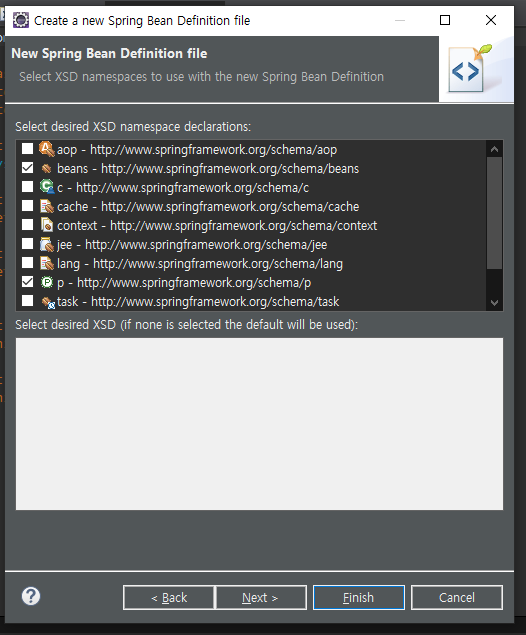The image size is (526, 635).
Task: Tick the context namespace checkbox
Action: [28, 224]
